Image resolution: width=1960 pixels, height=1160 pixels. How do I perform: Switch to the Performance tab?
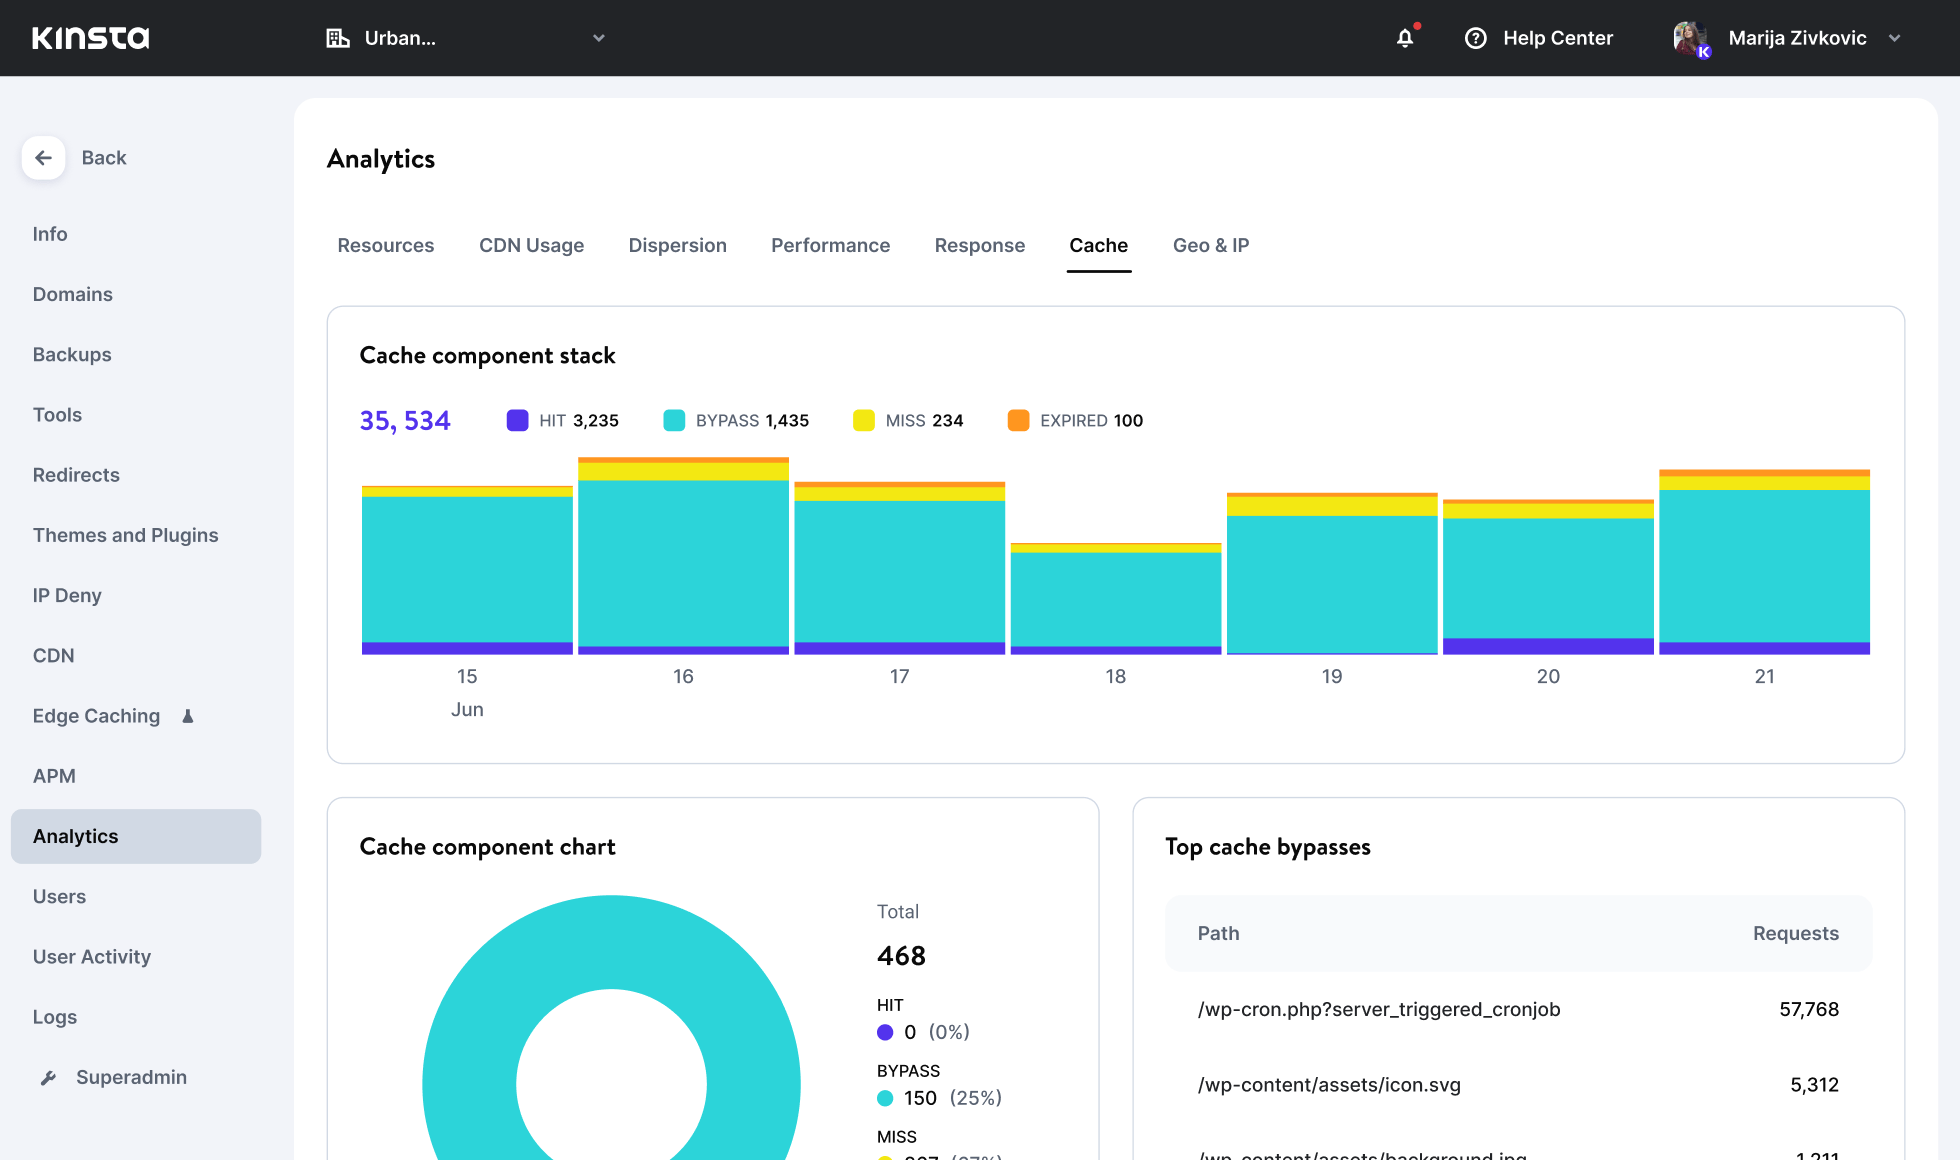point(830,246)
